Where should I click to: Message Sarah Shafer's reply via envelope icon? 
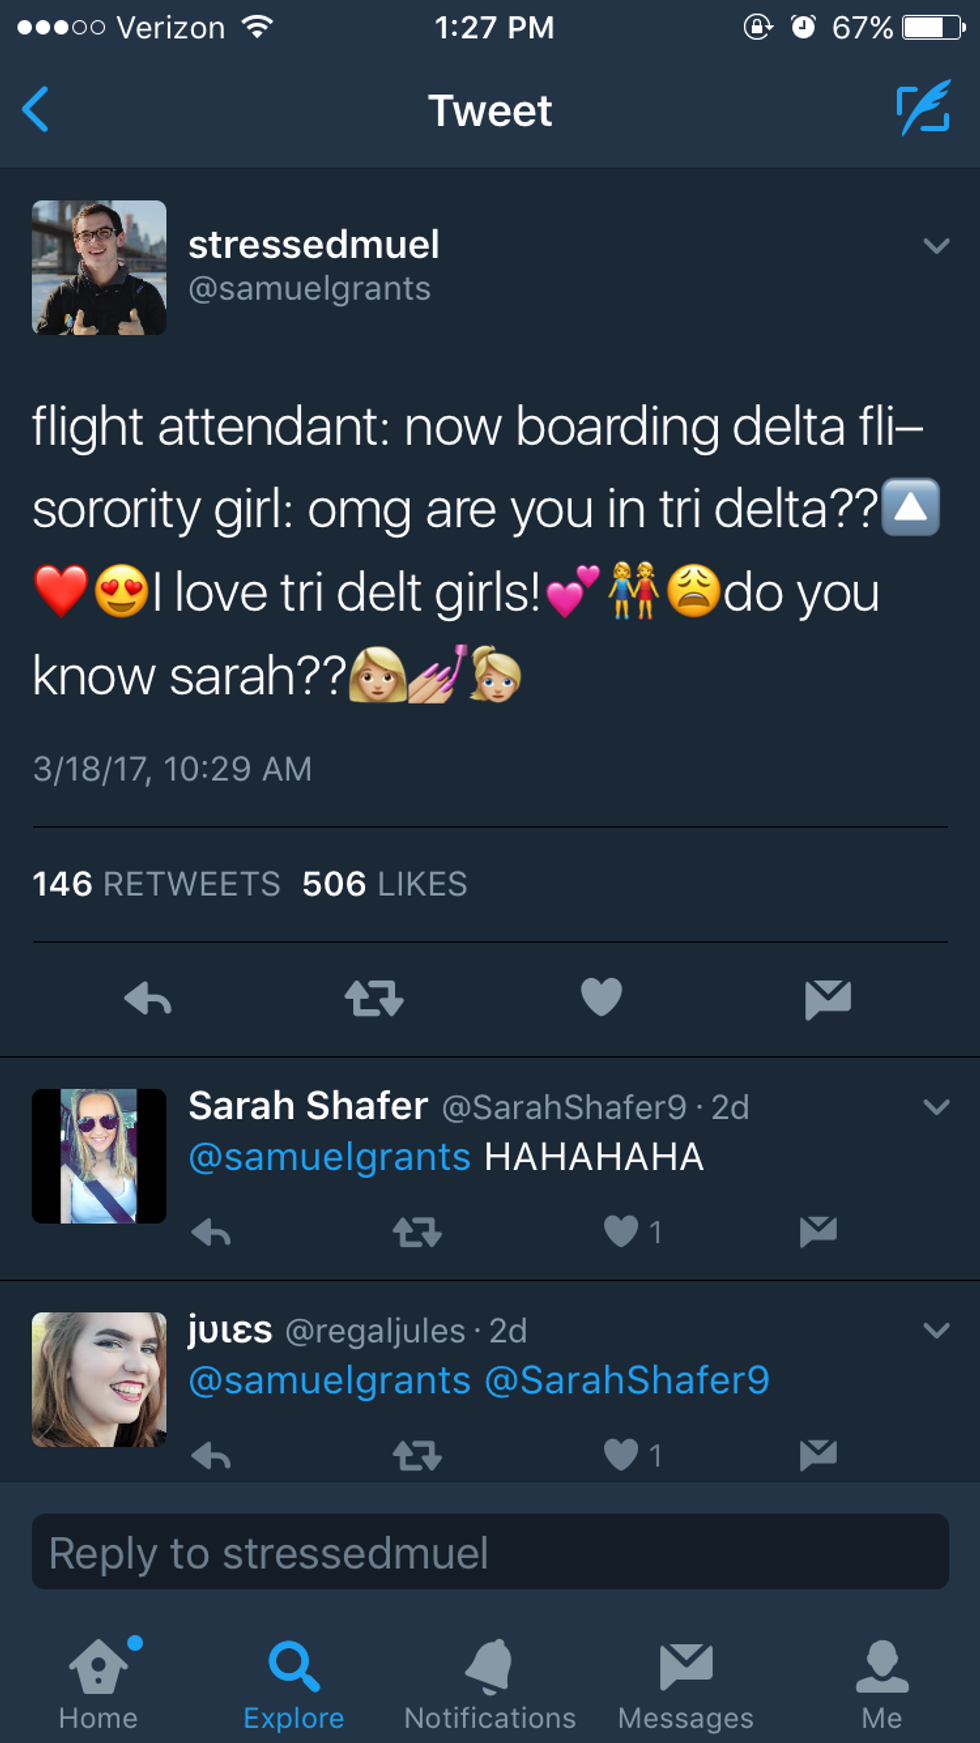[818, 1231]
